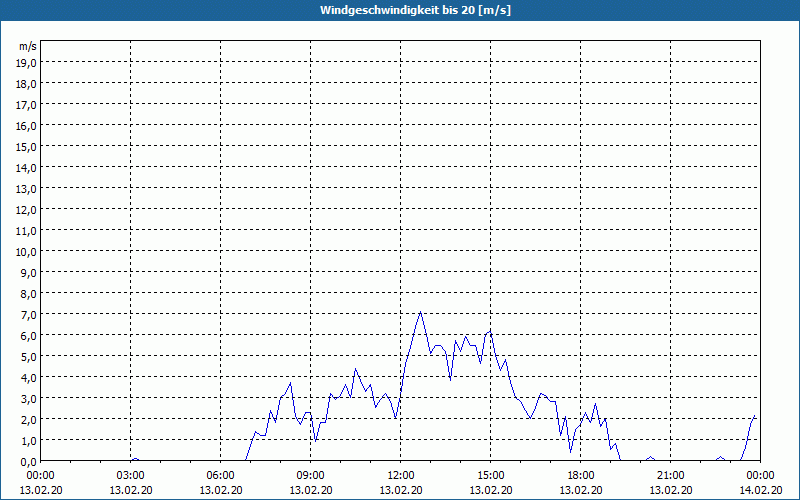Image resolution: width=800 pixels, height=500 pixels.
Task: Click the "09:00" time label
Action: click(x=311, y=476)
